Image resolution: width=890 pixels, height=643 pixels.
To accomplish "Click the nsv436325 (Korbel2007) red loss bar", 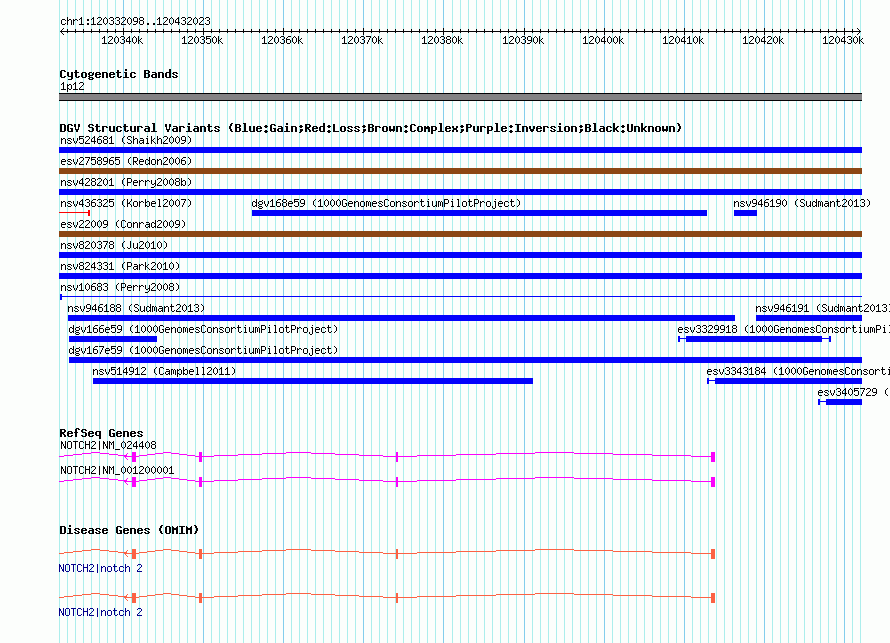I will click(75, 212).
